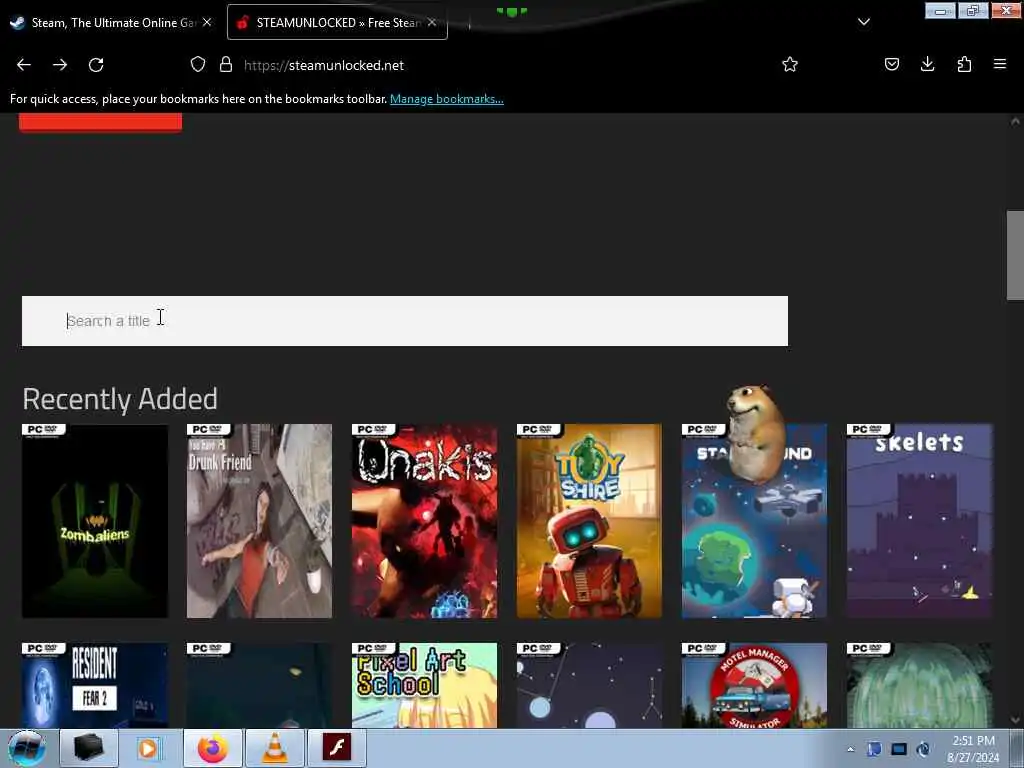Open the Pixel Art School cover
Screen dimensions: 1024x768
pyautogui.click(x=424, y=685)
